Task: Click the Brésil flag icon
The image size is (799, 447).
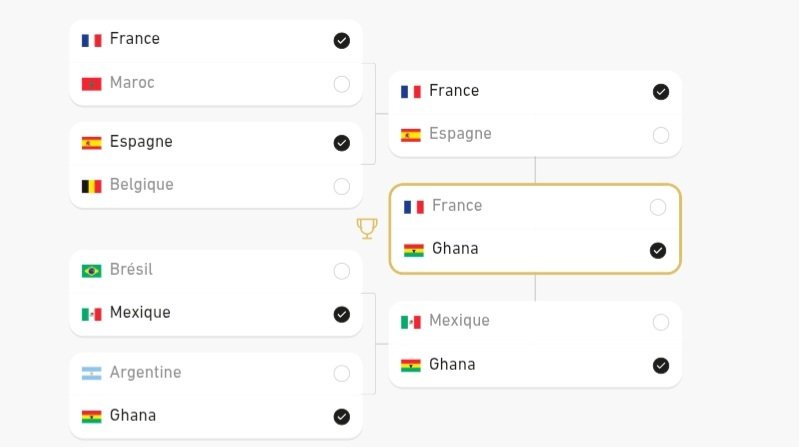Action: (x=92, y=271)
